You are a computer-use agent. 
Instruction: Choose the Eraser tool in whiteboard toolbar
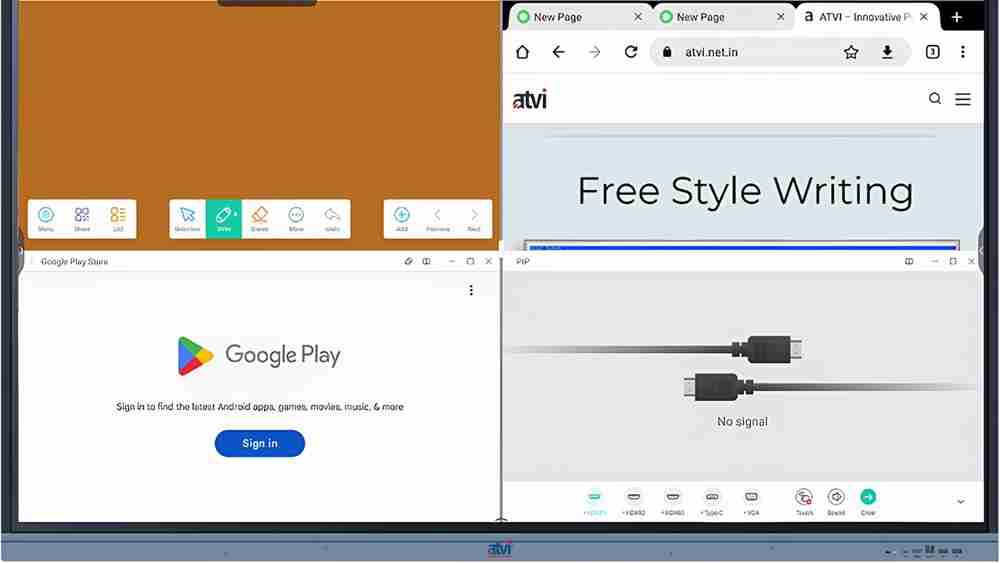[x=260, y=219]
